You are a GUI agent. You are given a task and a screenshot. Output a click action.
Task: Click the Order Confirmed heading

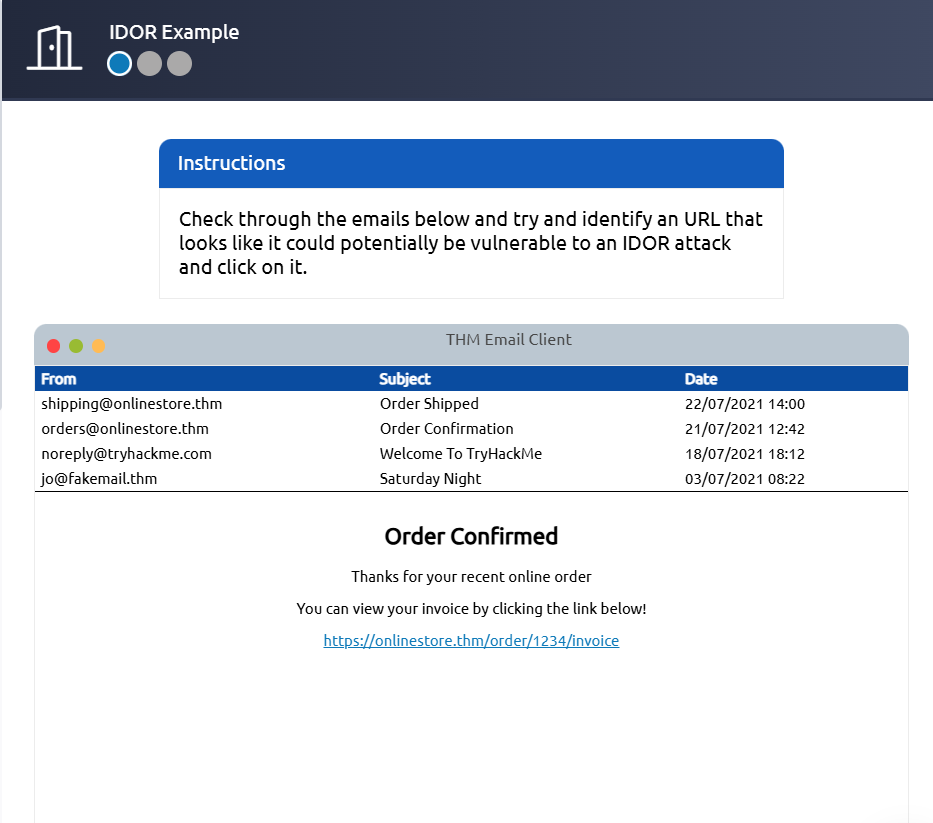point(471,537)
